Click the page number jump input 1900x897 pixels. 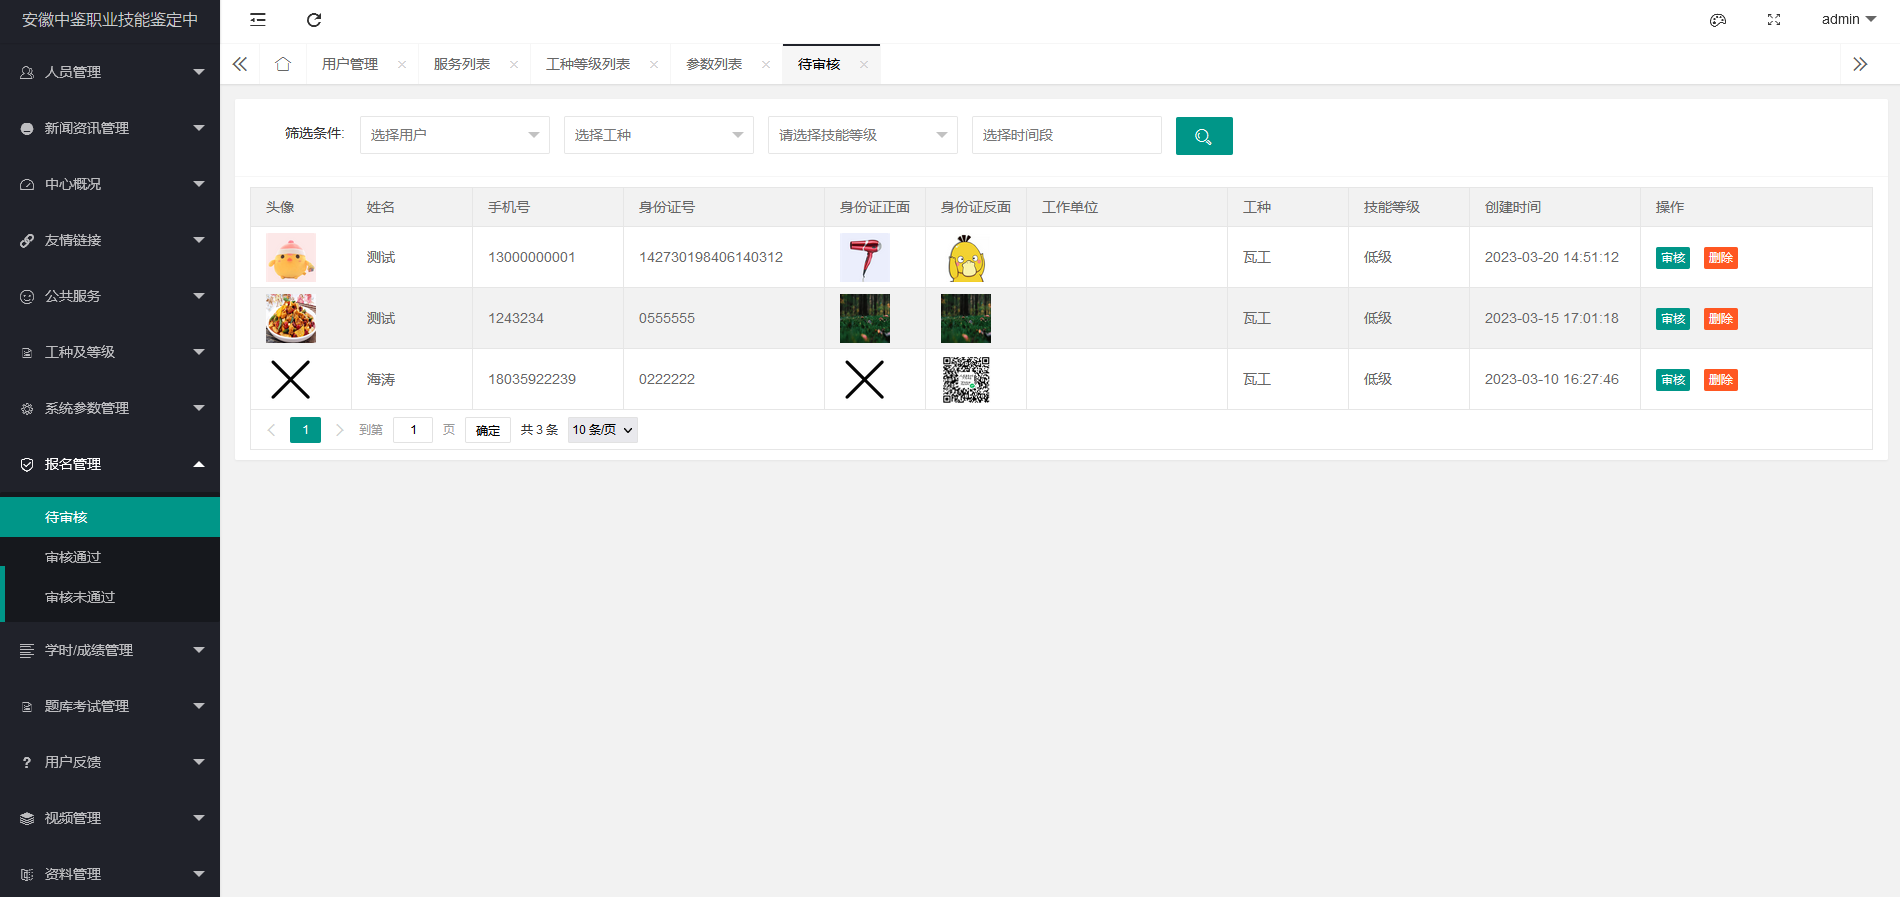click(x=413, y=430)
